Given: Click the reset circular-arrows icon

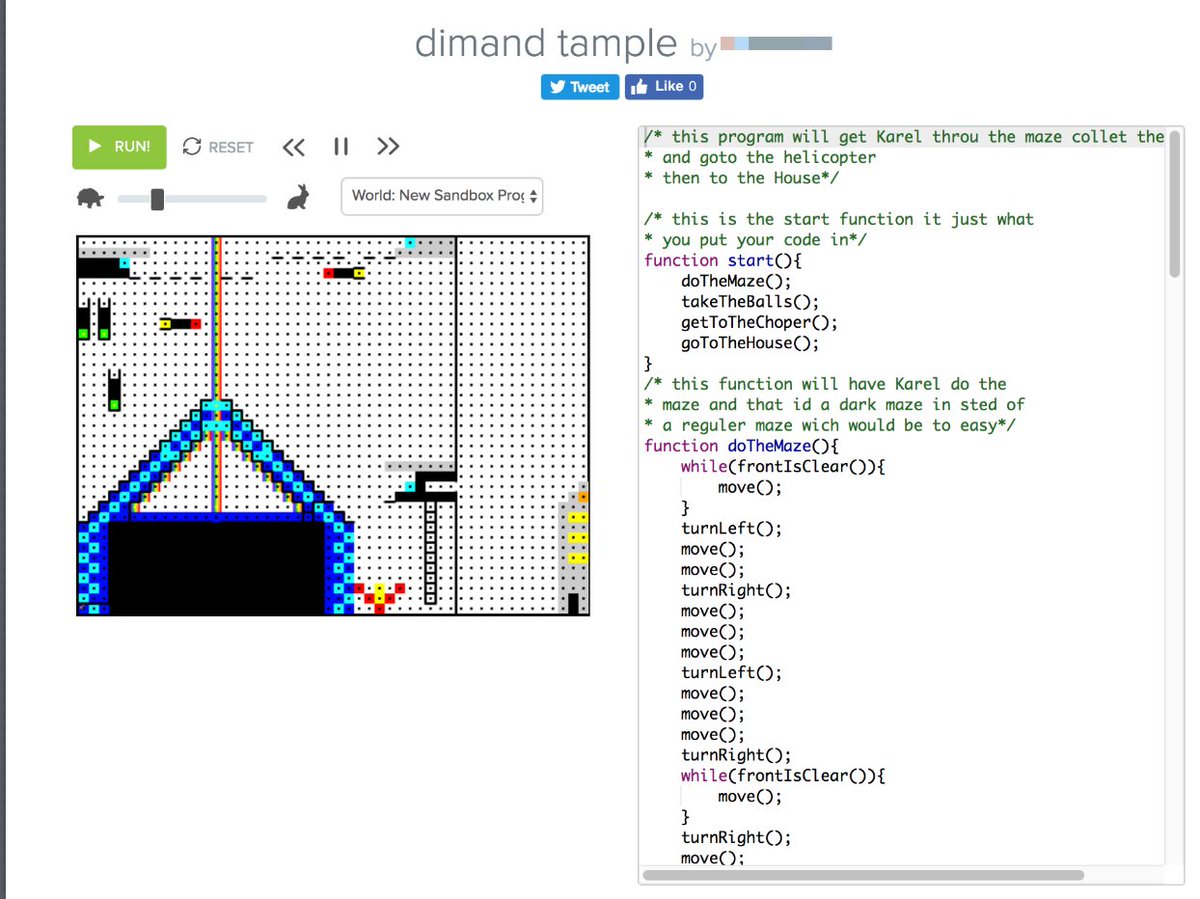Looking at the screenshot, I should pyautogui.click(x=192, y=147).
